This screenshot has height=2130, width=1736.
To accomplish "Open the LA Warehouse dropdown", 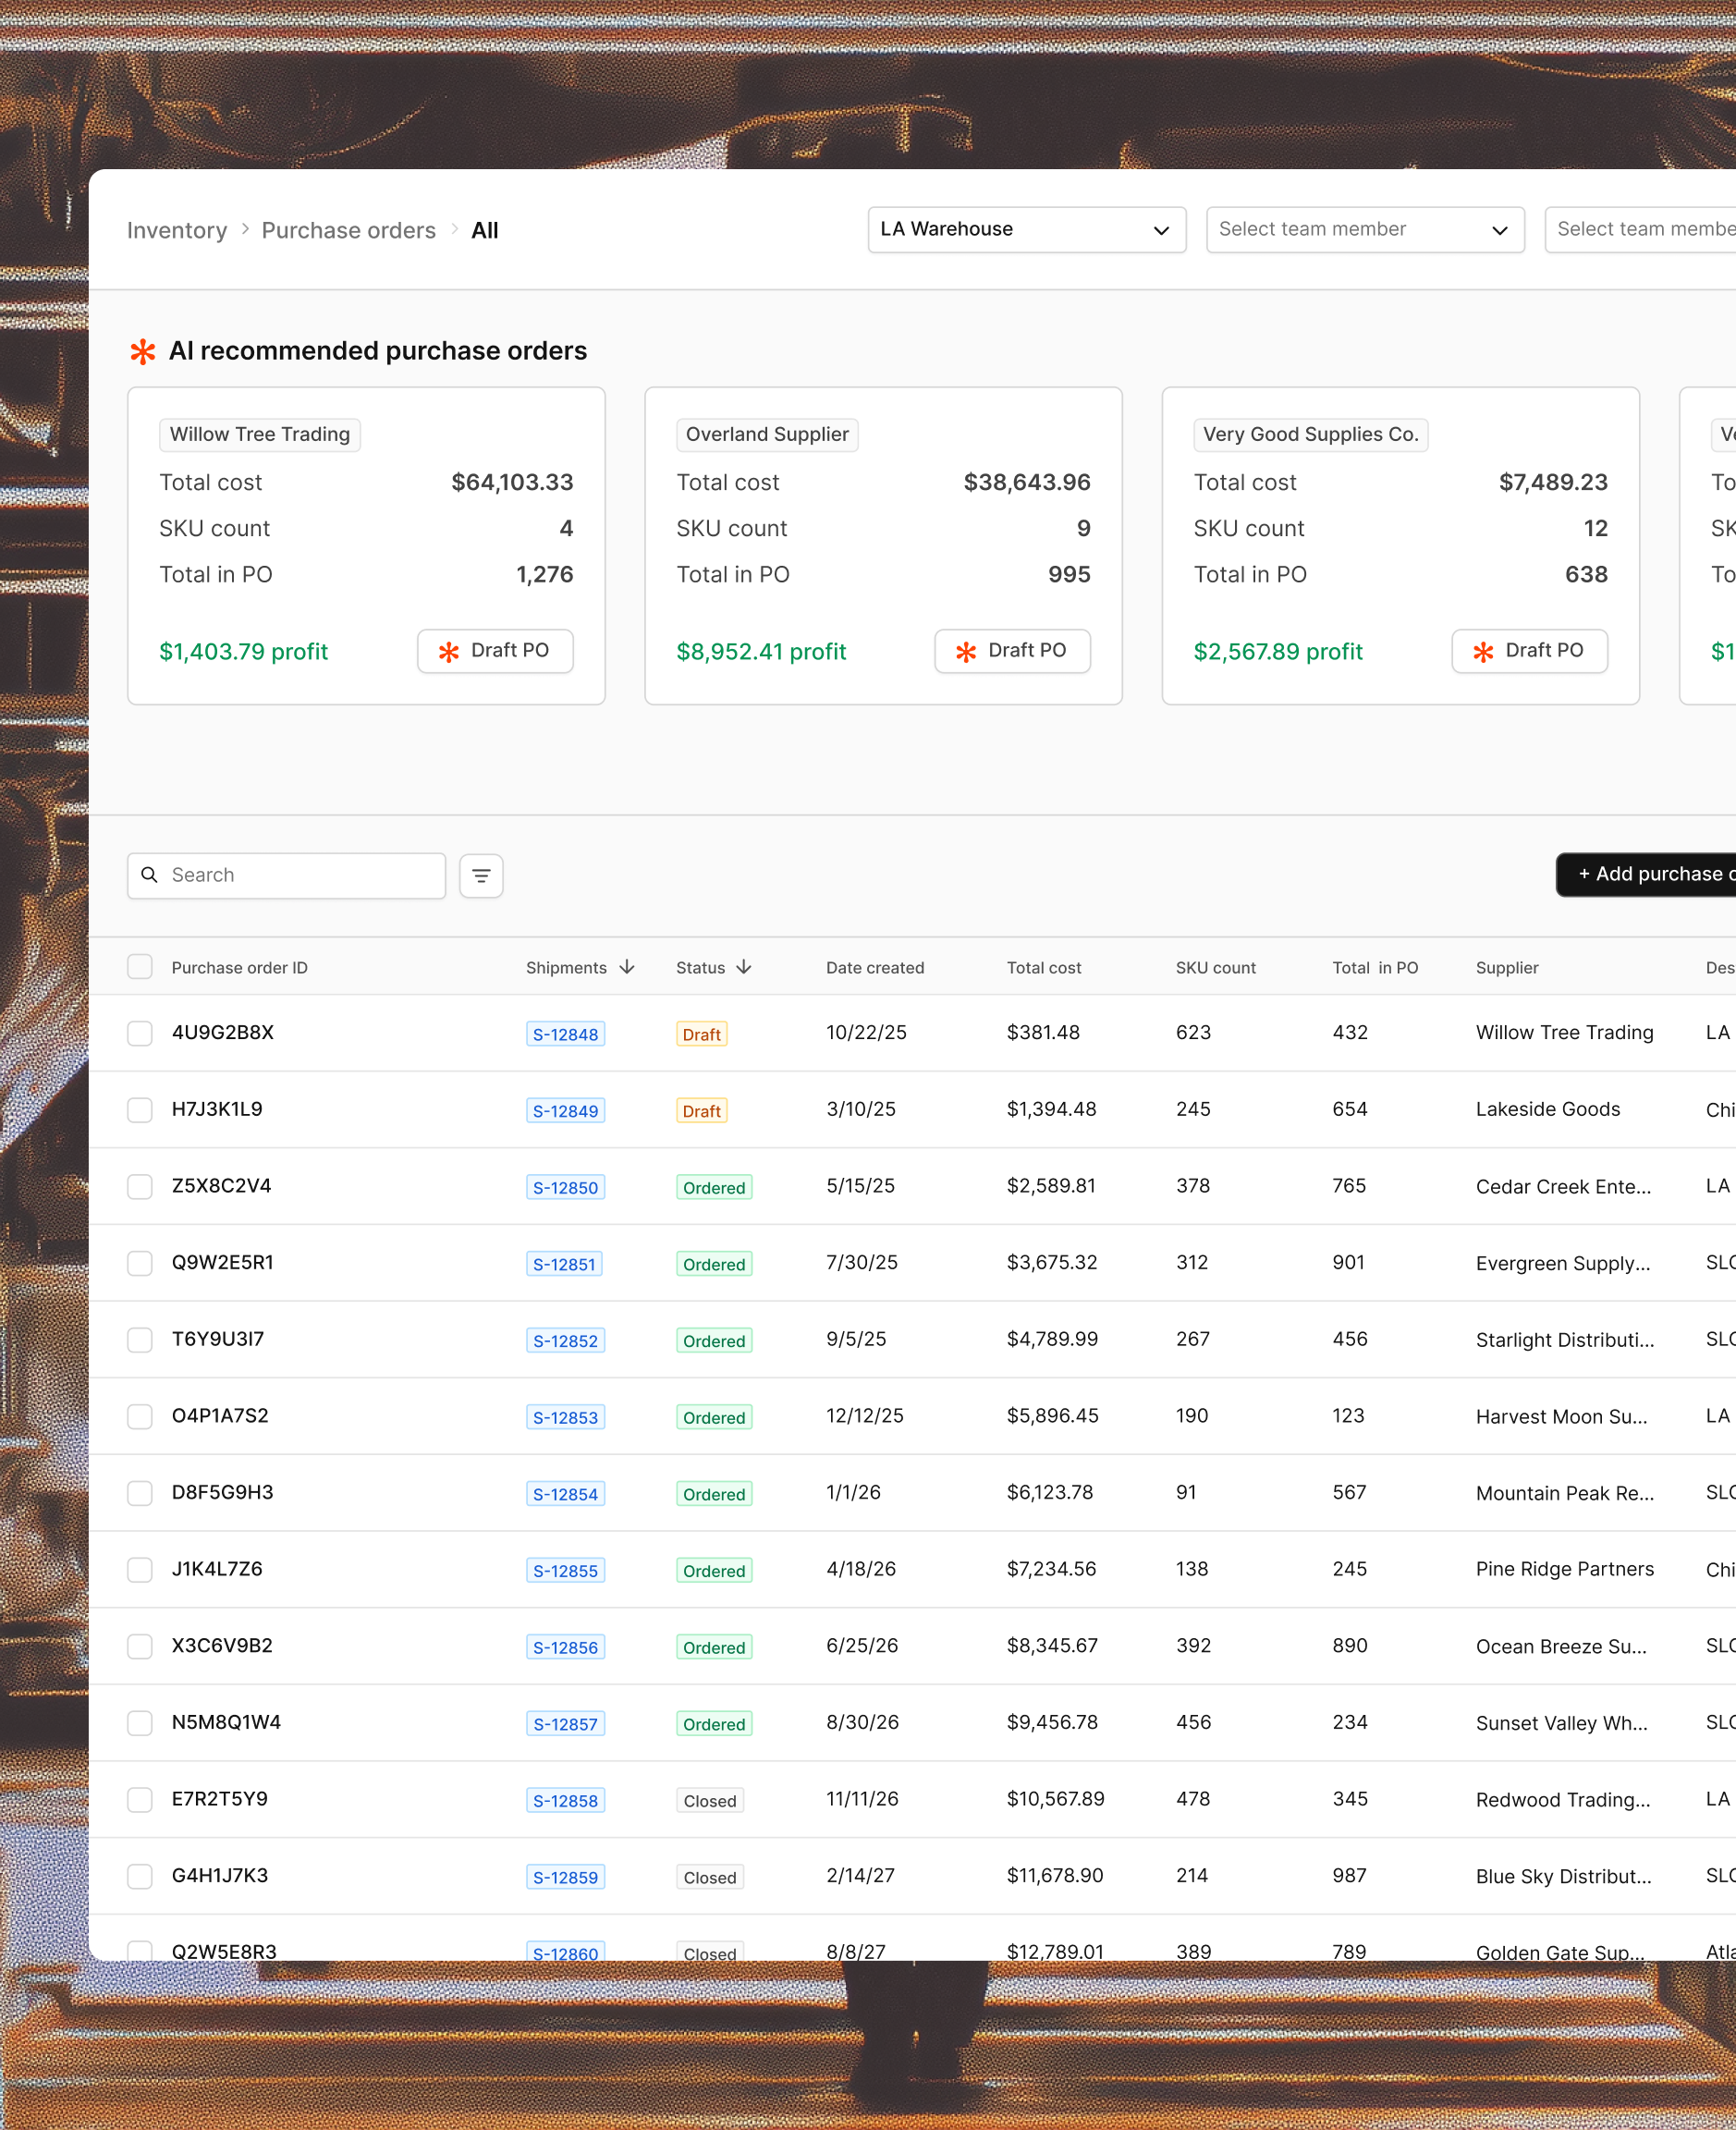I will [1027, 230].
